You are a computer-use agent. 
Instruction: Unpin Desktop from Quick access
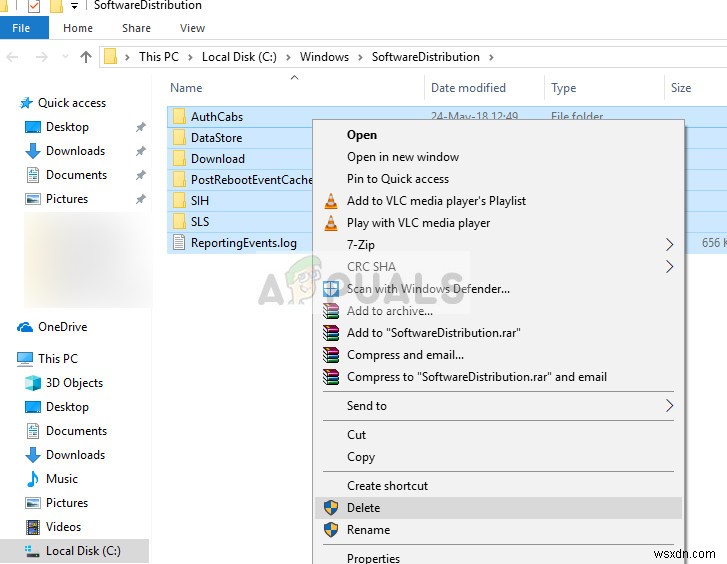click(x=140, y=127)
